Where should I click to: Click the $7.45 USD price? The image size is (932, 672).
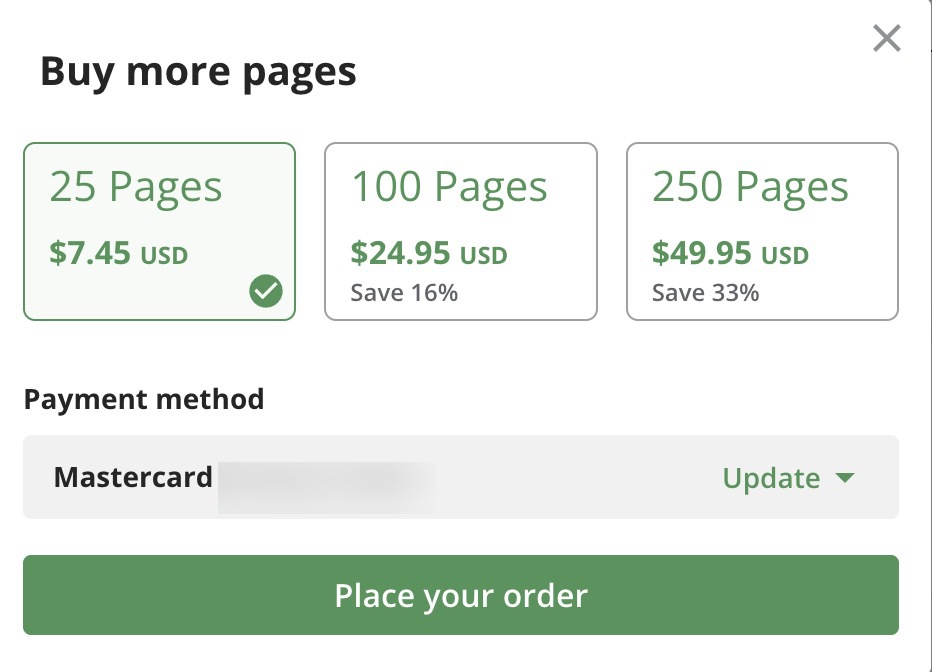pyautogui.click(x=118, y=254)
